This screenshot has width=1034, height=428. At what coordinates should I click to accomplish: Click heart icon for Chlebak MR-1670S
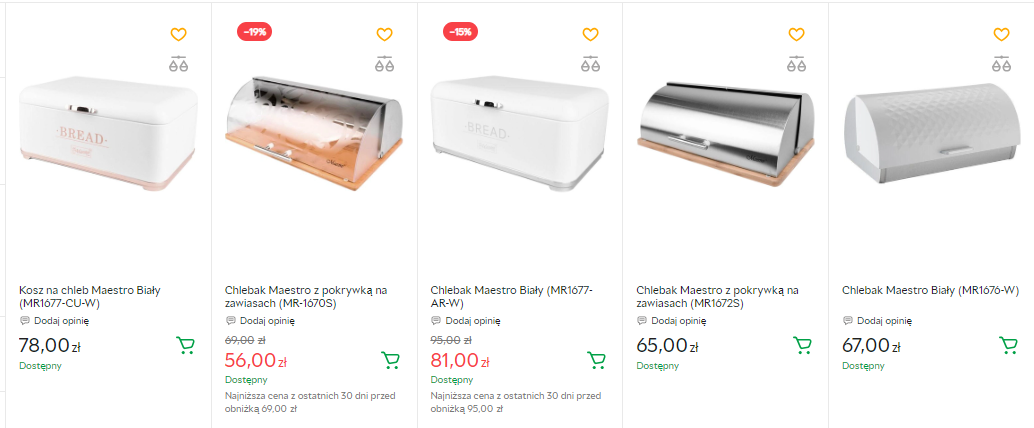(384, 35)
